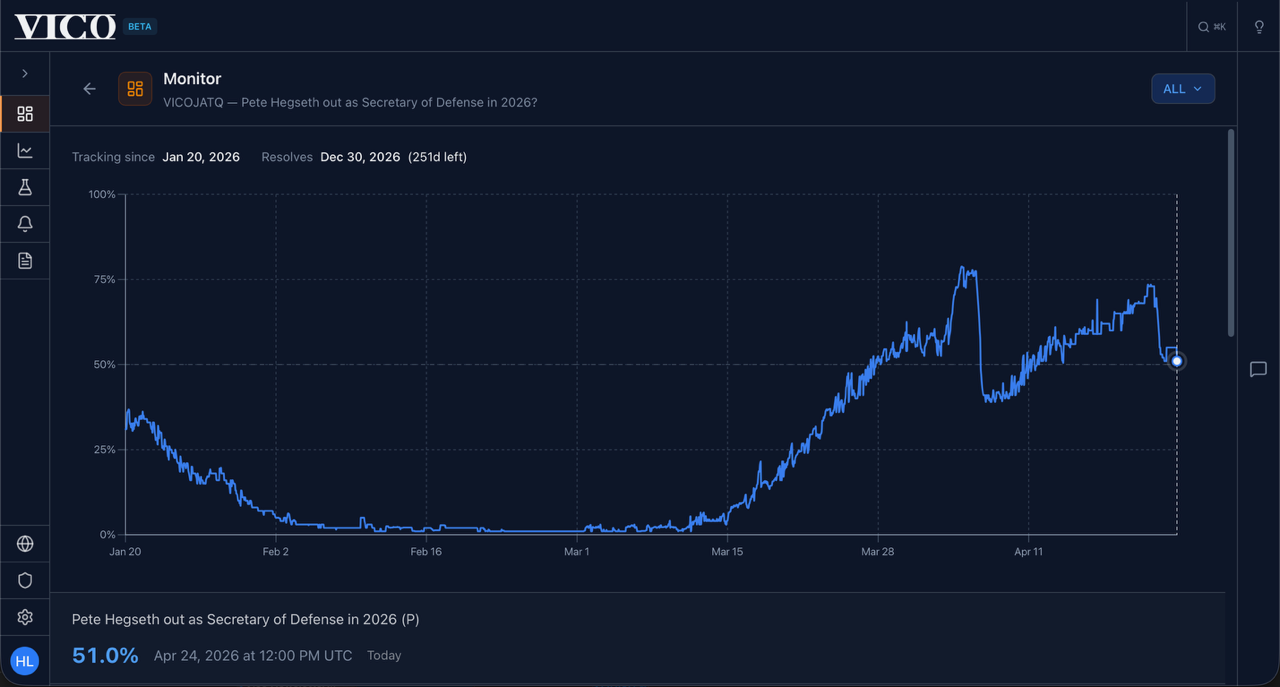The image size is (1280, 687).
Task: Click the VICOJATQ market subtitle text
Action: (x=350, y=103)
